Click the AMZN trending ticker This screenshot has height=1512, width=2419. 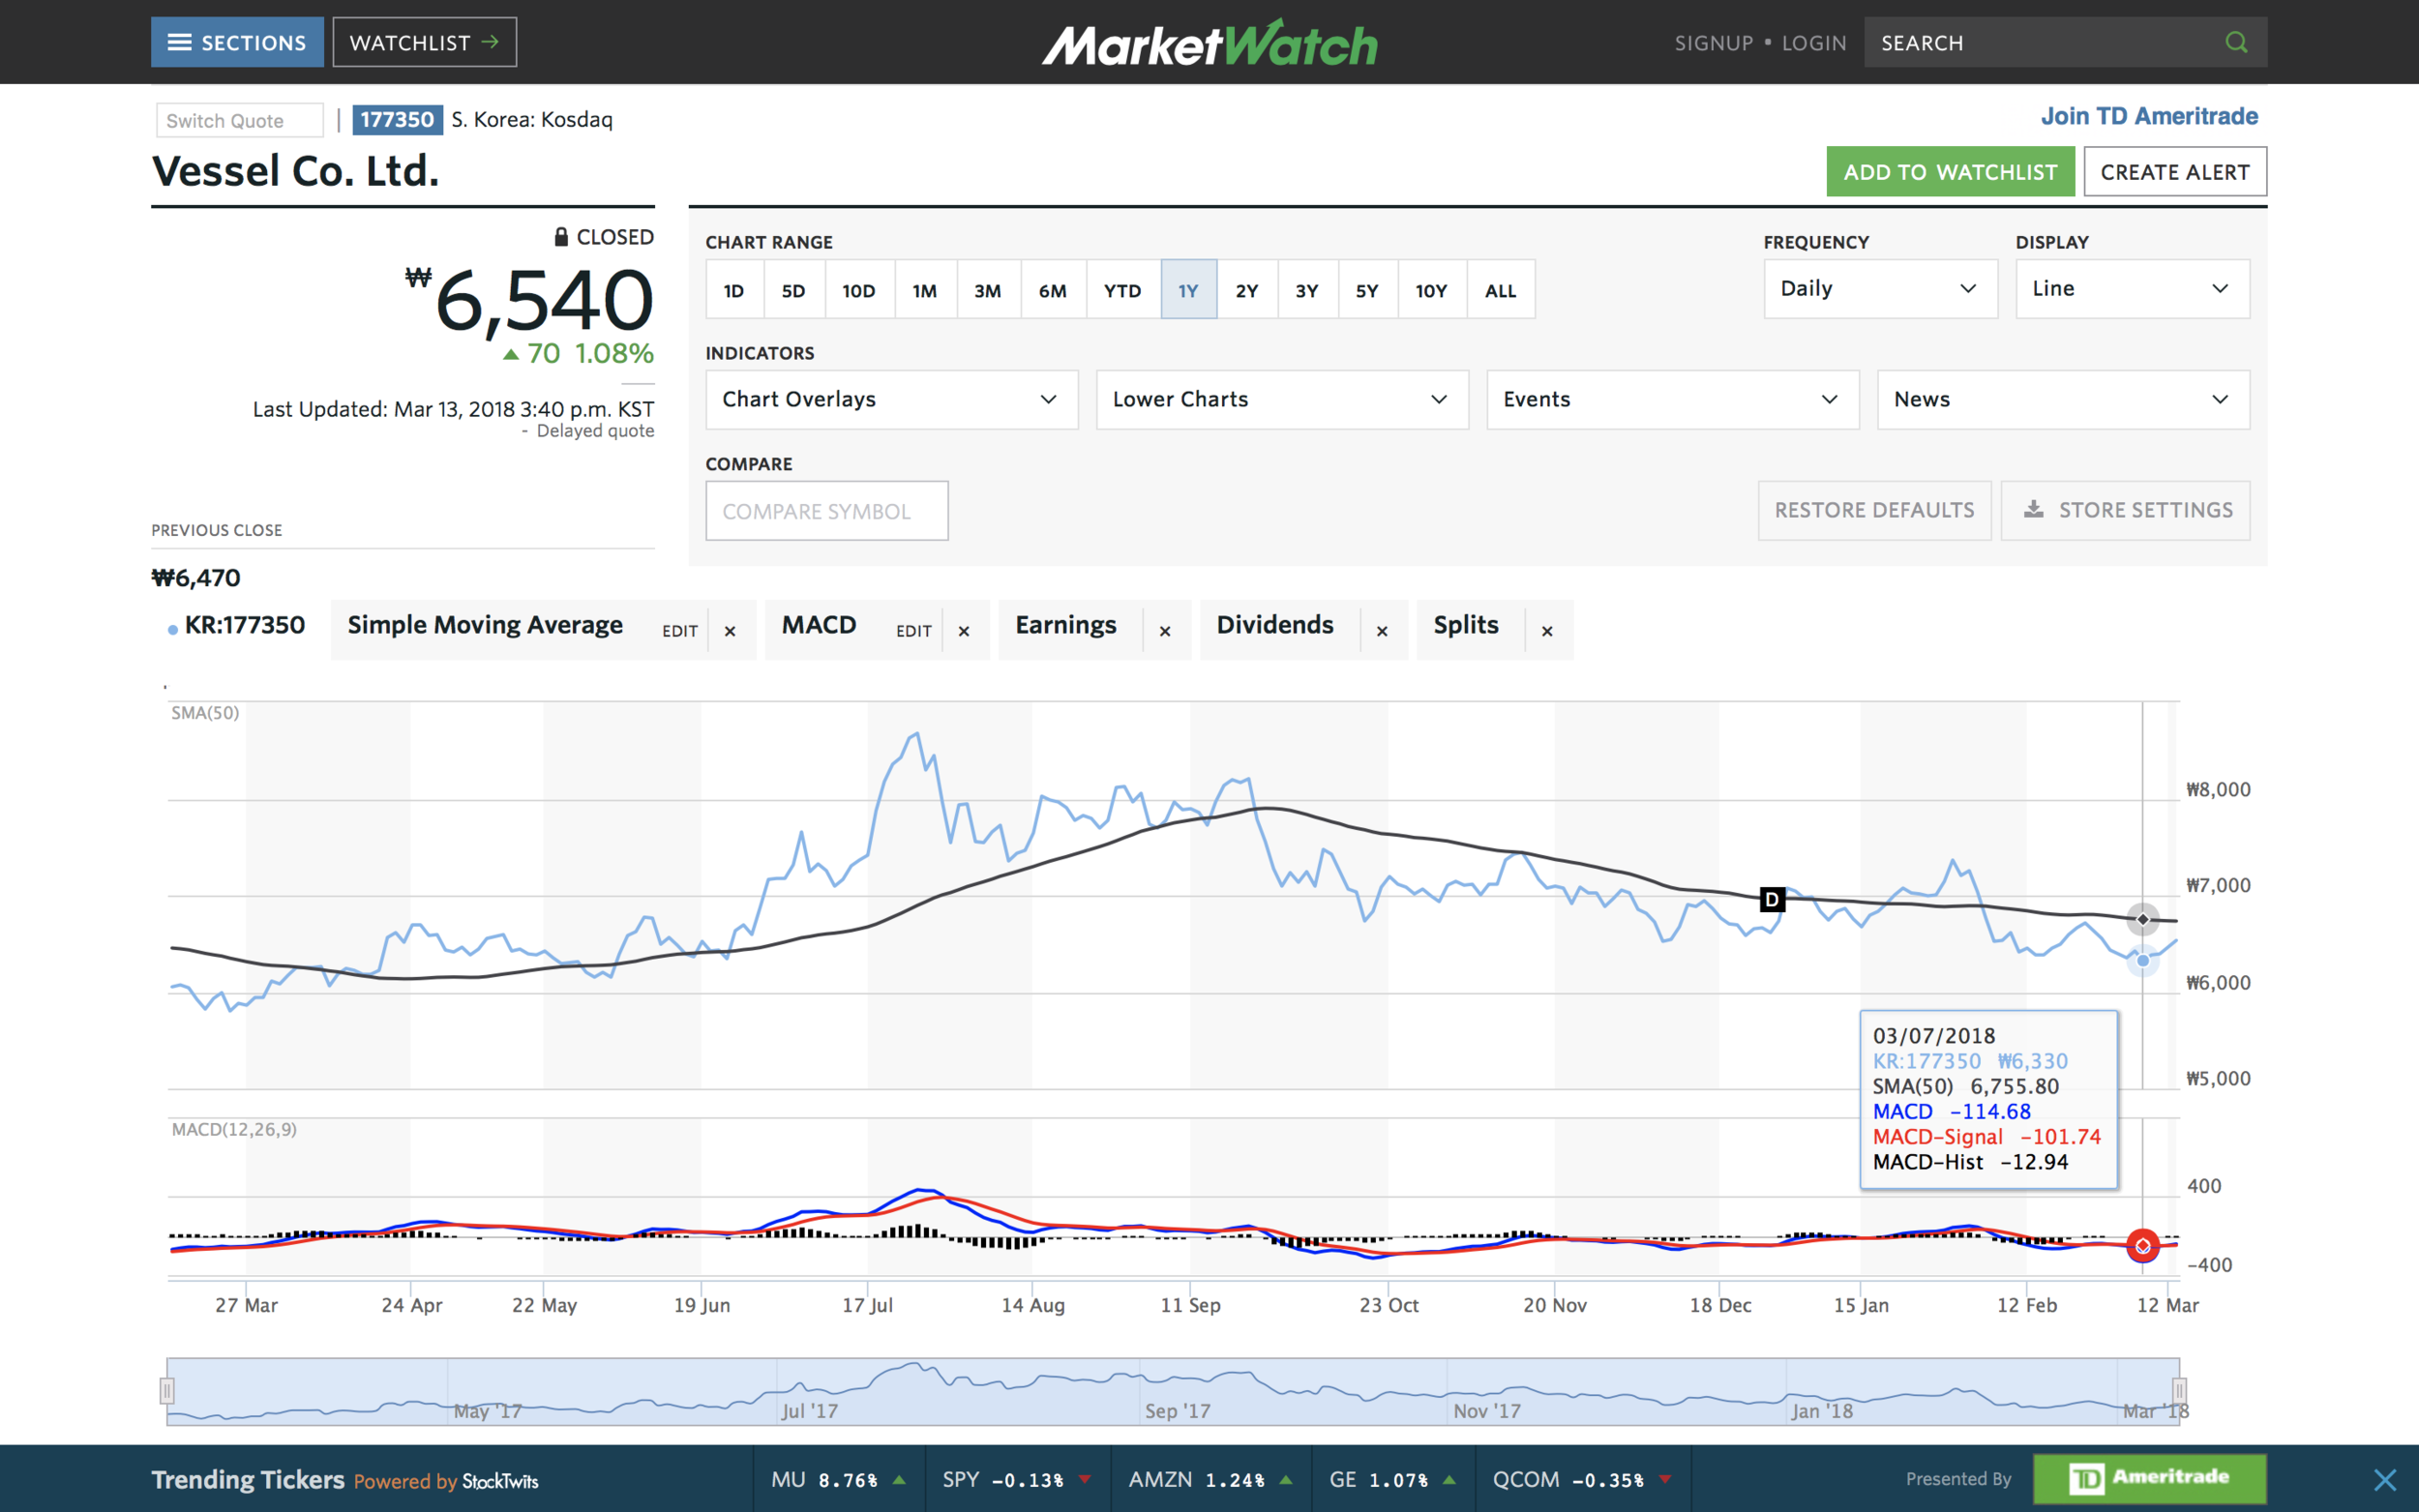[1210, 1479]
